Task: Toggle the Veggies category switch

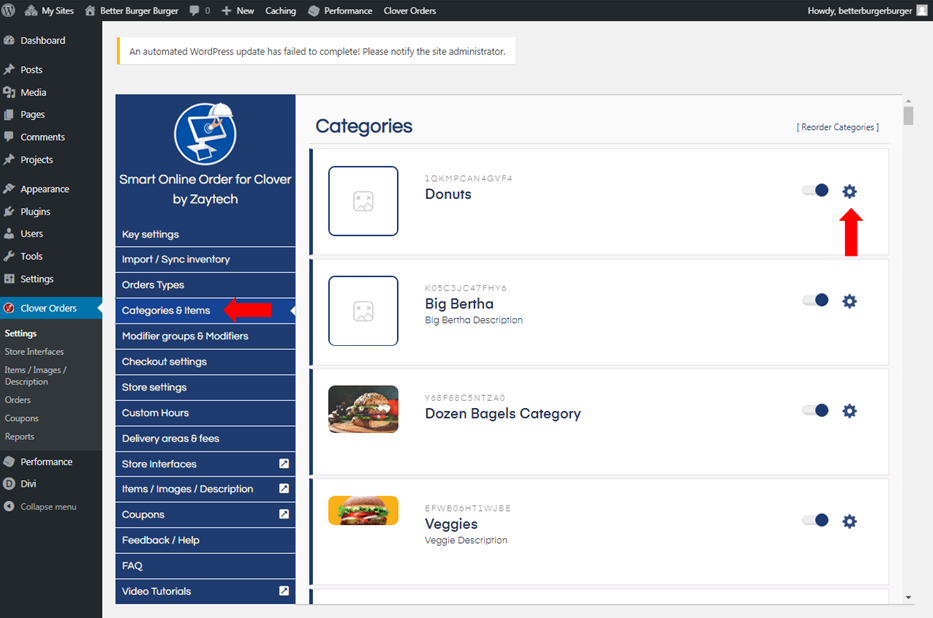Action: [815, 520]
